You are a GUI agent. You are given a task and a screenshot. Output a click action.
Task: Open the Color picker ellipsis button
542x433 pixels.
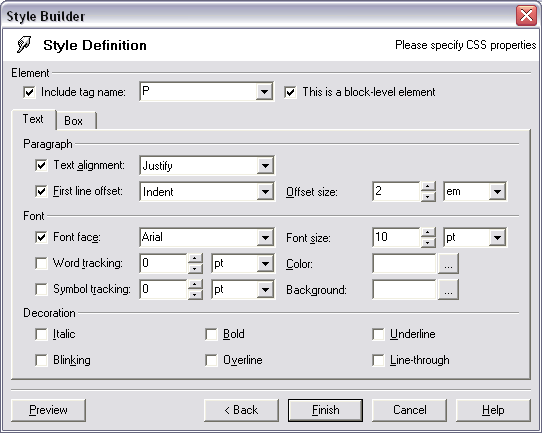[448, 264]
